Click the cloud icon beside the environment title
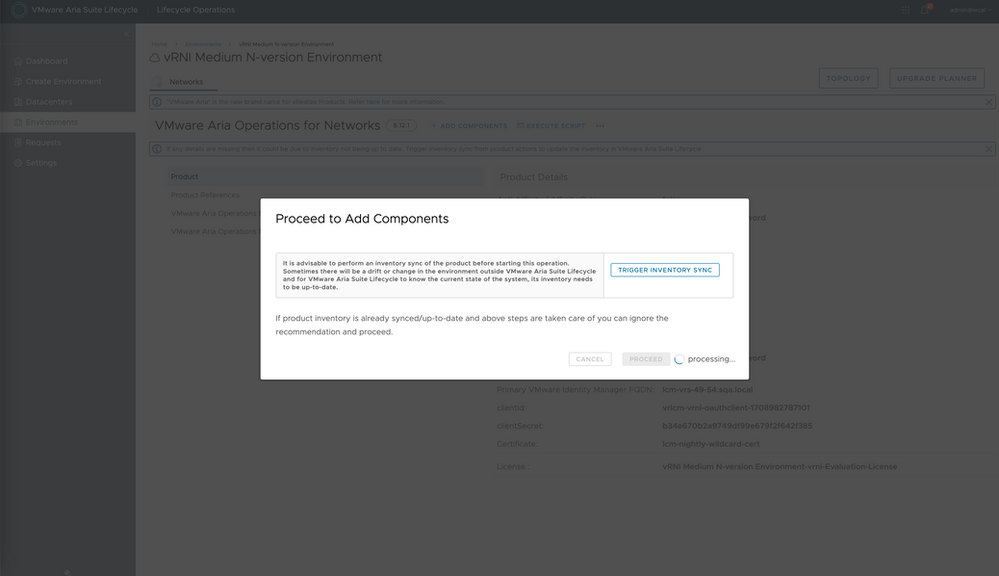Viewport: 999px width, 576px height. pyautogui.click(x=155, y=58)
